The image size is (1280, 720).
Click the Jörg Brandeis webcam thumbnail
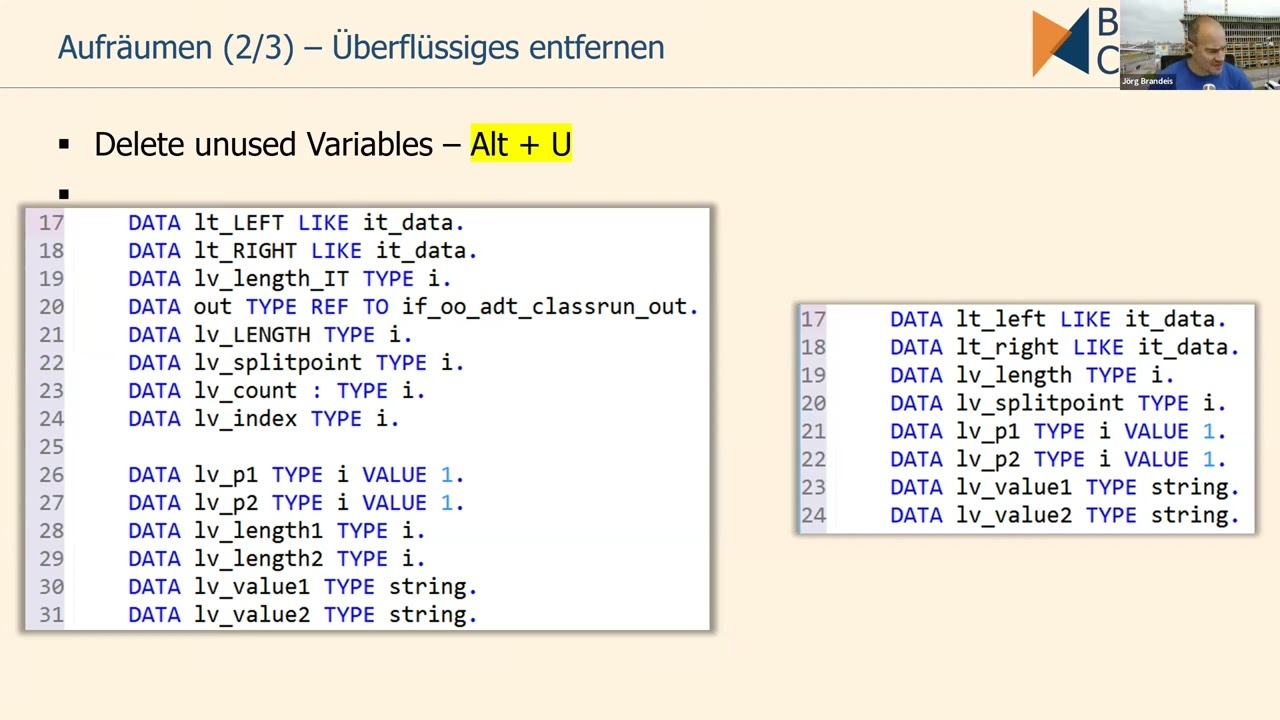(x=1200, y=45)
